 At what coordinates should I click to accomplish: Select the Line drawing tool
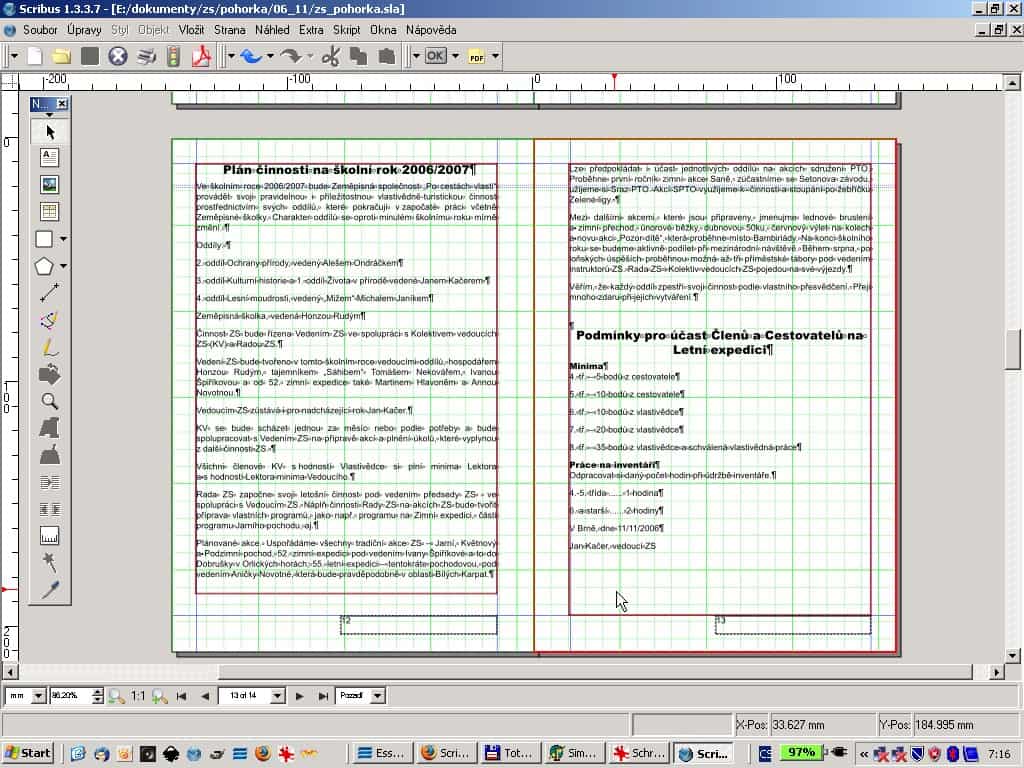(49, 294)
